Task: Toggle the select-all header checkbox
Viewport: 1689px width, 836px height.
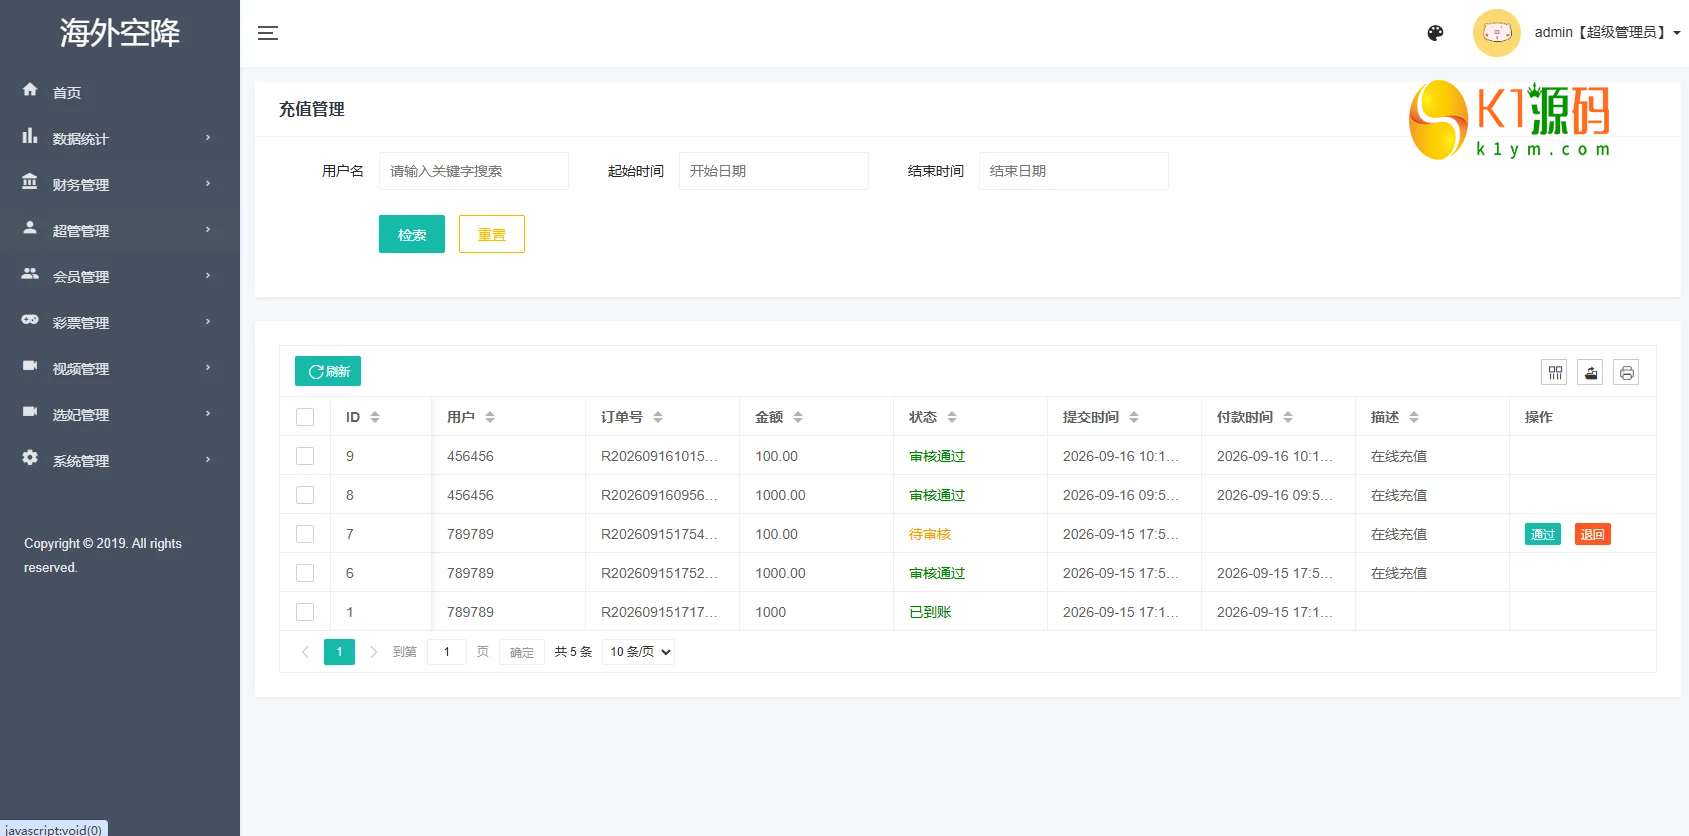Action: [305, 417]
